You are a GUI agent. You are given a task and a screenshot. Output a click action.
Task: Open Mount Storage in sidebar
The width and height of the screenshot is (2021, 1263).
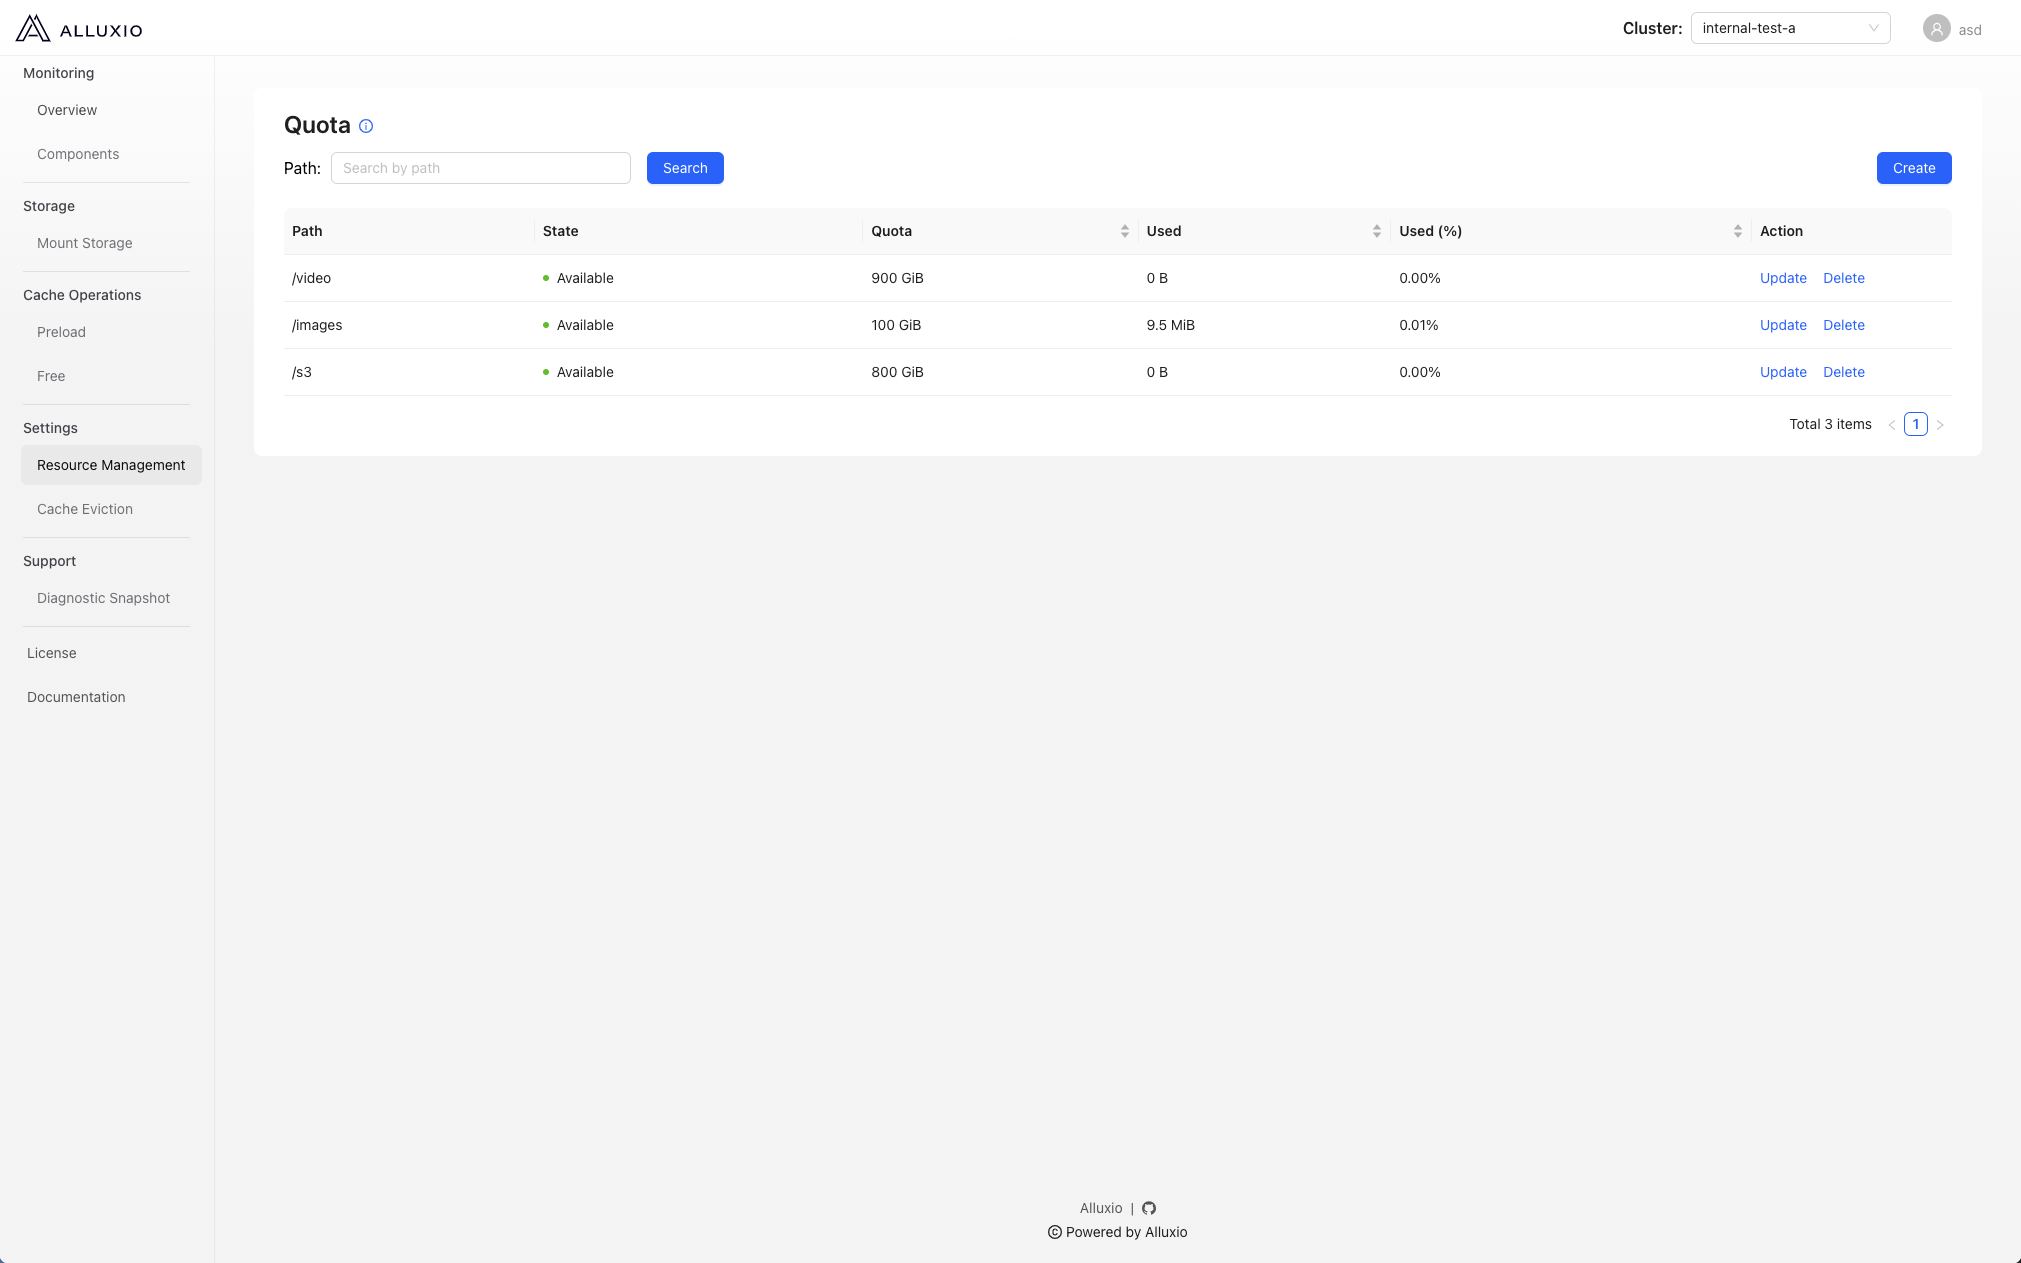coord(85,243)
